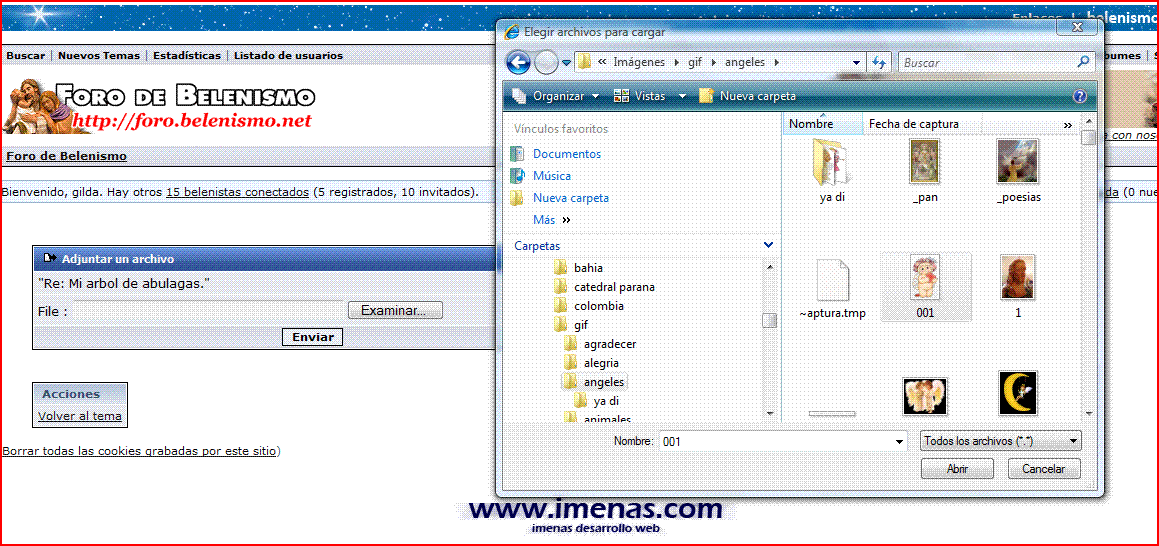
Task: Expand the Vistas dropdown arrow
Action: point(683,96)
